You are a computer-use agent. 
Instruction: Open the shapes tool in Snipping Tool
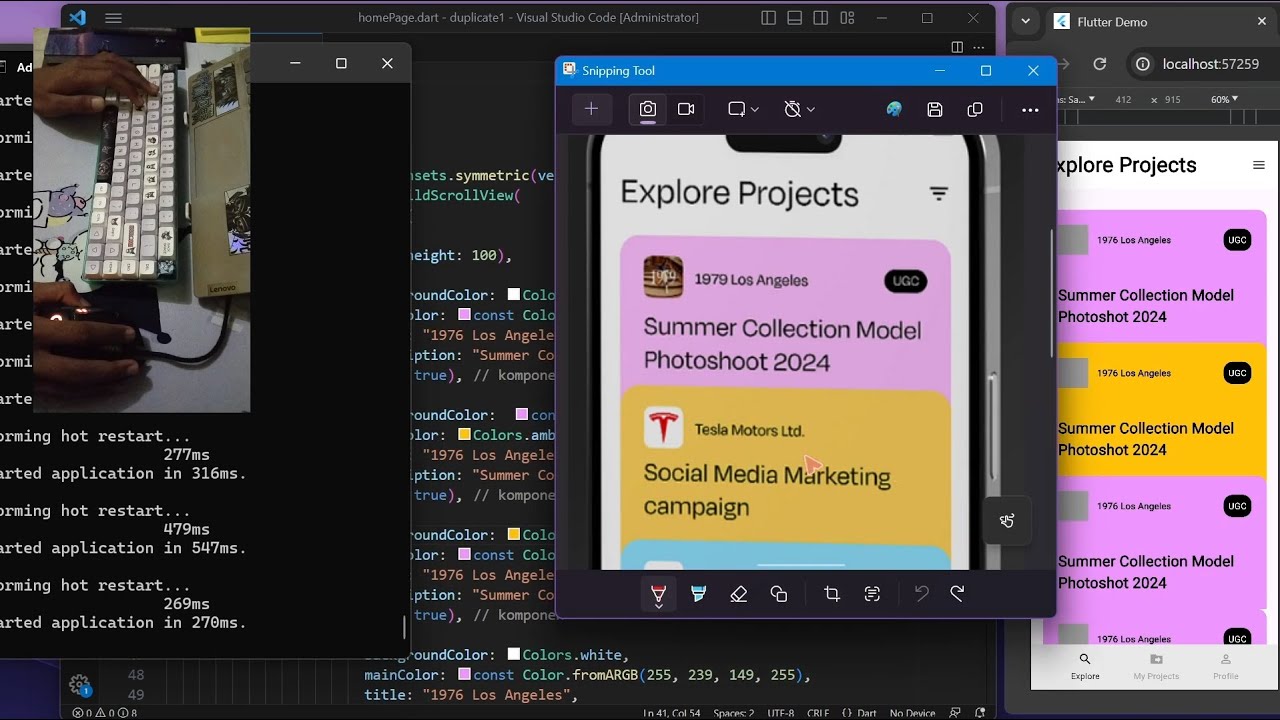click(779, 594)
